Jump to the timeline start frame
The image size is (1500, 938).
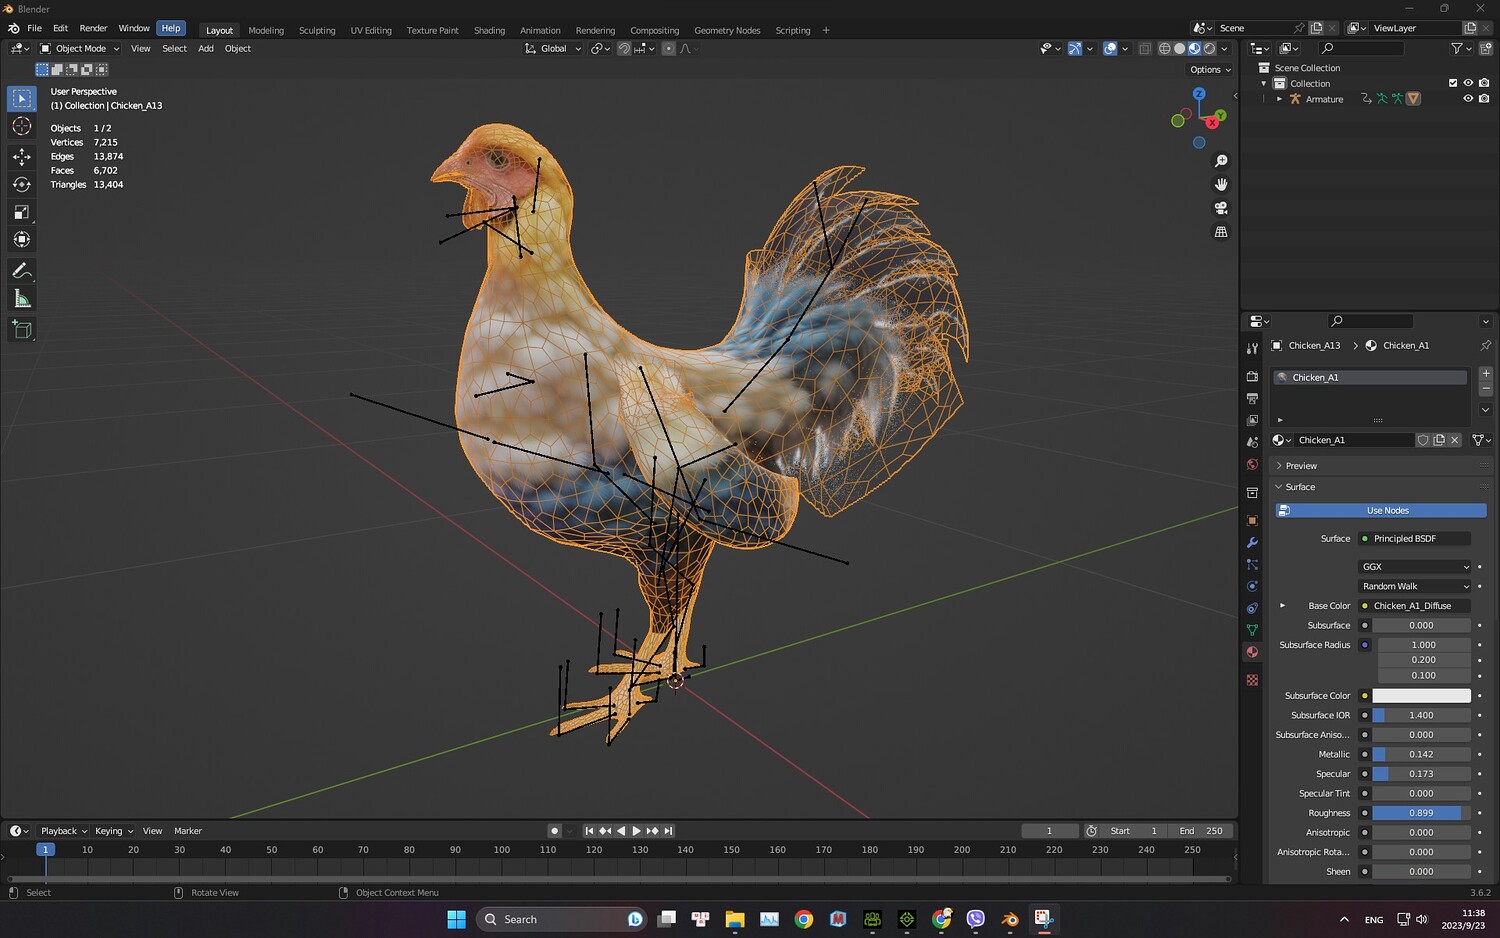pos(589,831)
